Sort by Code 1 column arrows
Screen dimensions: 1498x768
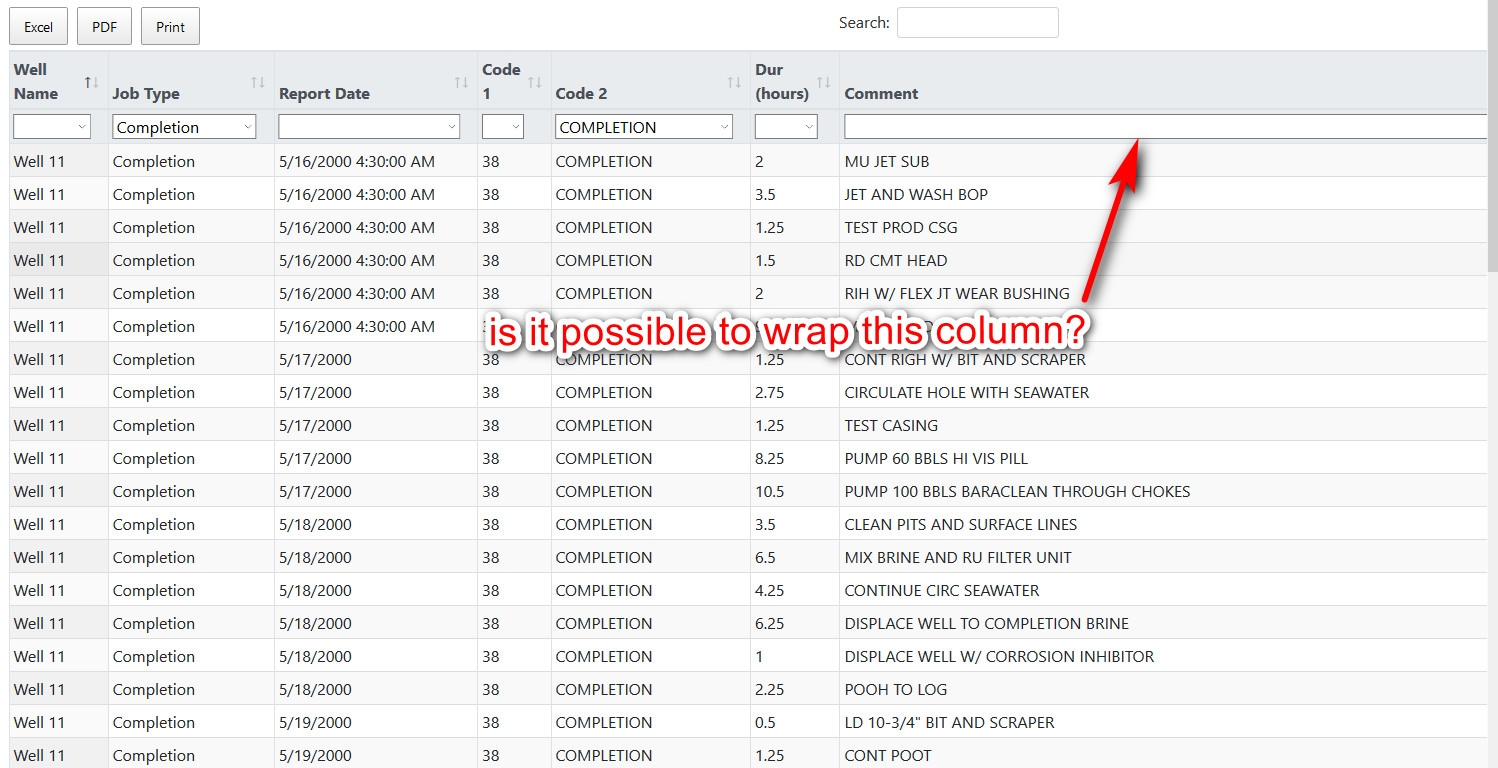pos(535,82)
